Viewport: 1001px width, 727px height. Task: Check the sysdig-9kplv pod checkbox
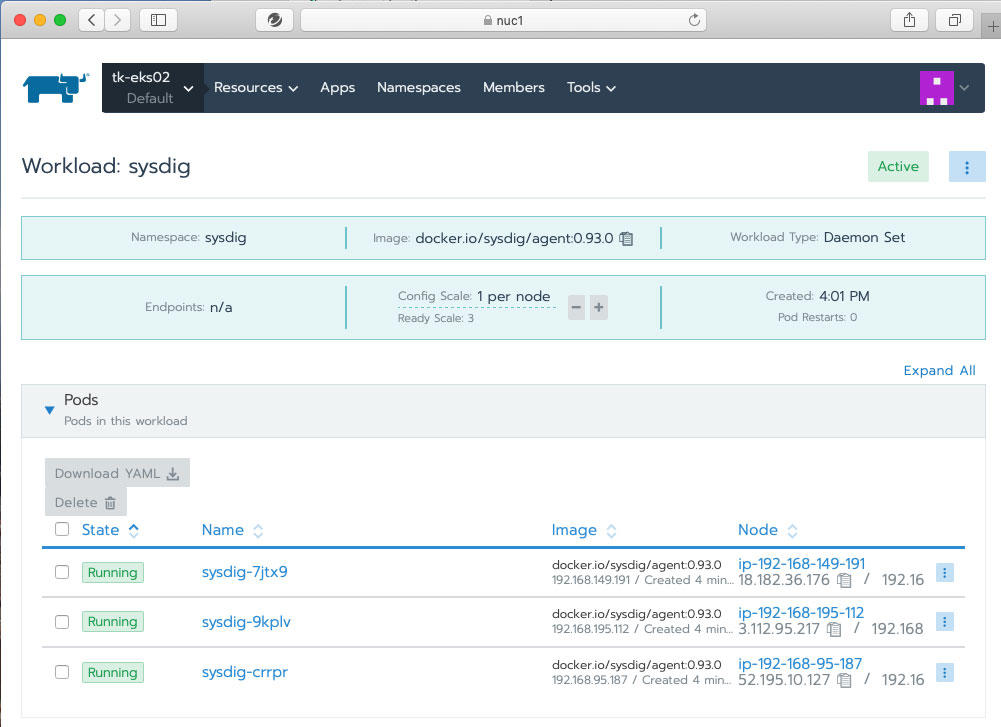click(62, 622)
